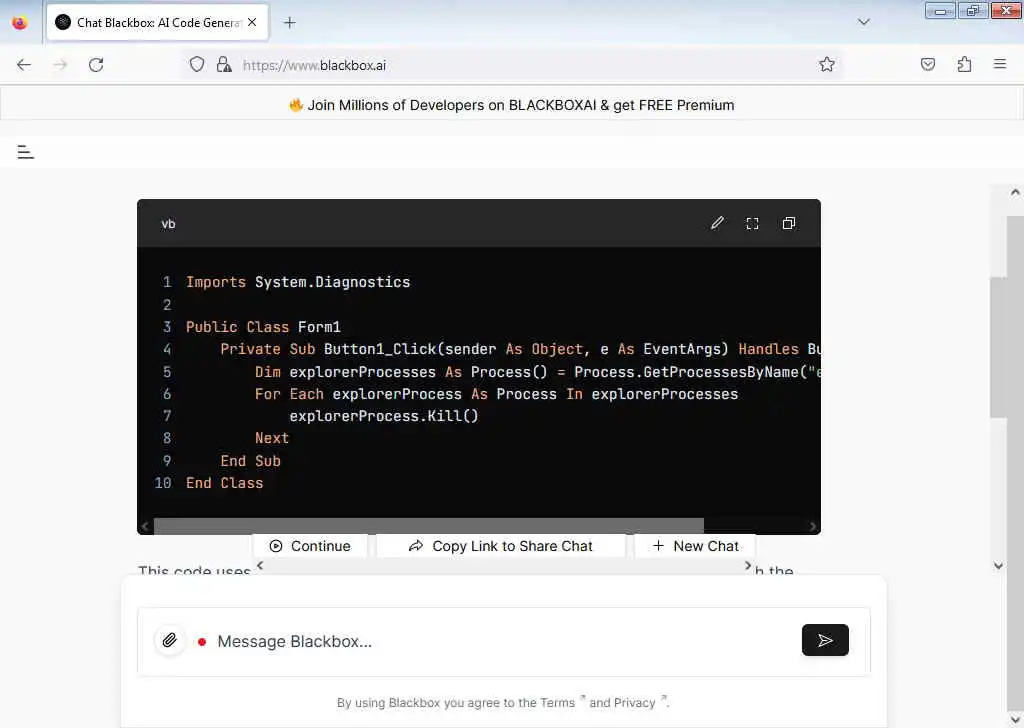
Task: Open tracking protection shield icon
Action: tap(197, 65)
